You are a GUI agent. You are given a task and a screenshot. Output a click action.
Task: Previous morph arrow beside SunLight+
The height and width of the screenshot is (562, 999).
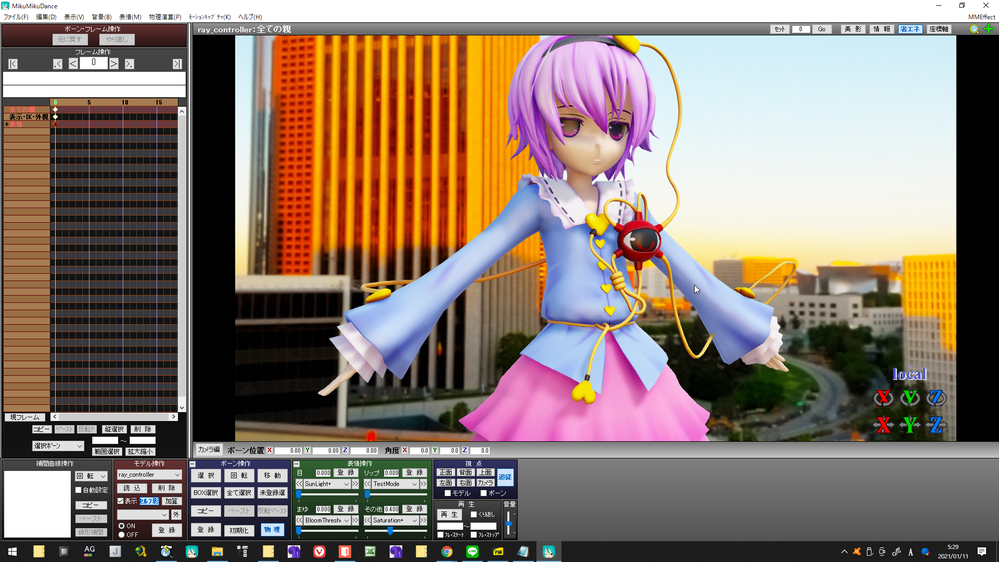coord(299,484)
